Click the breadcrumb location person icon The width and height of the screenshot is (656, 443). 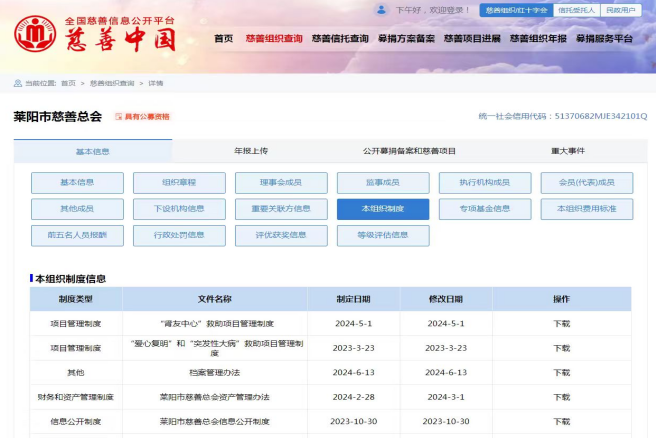click(x=18, y=83)
